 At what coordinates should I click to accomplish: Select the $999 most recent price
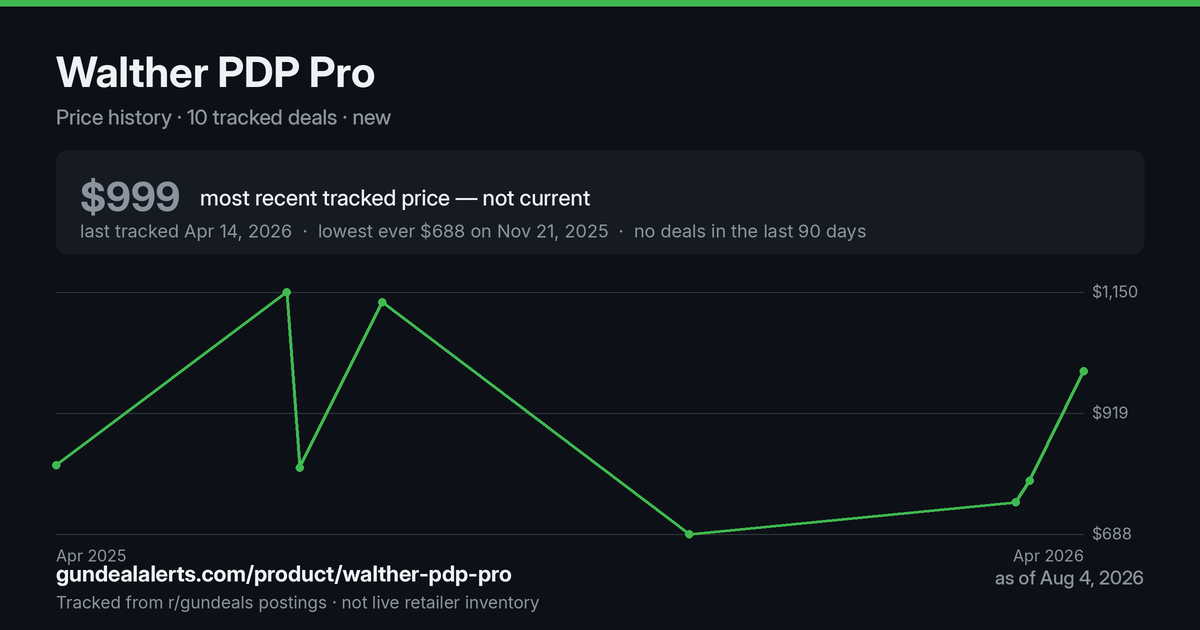(130, 197)
